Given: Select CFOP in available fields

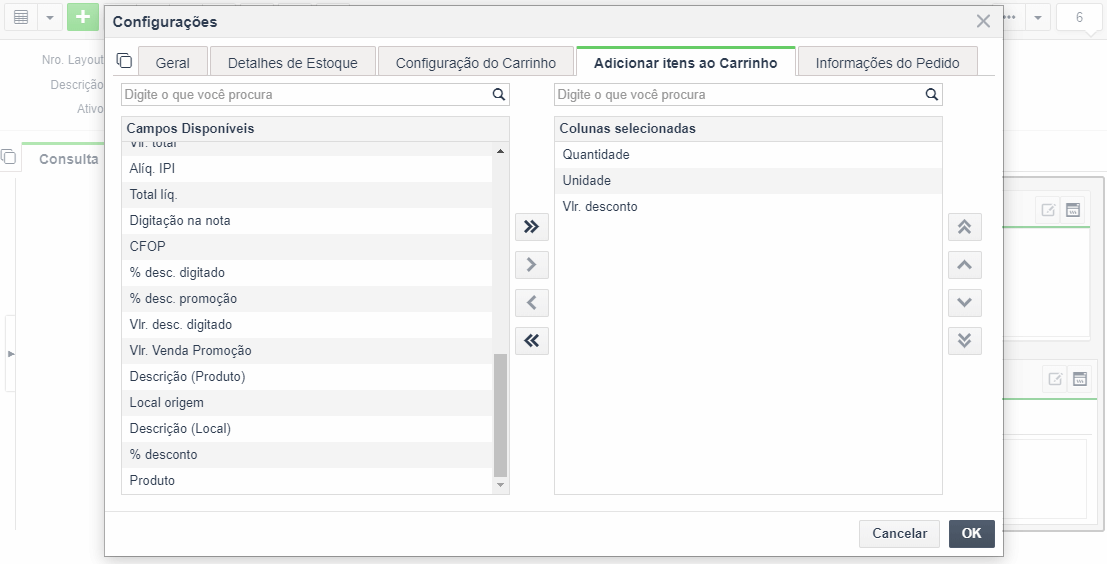Looking at the screenshot, I should (307, 247).
